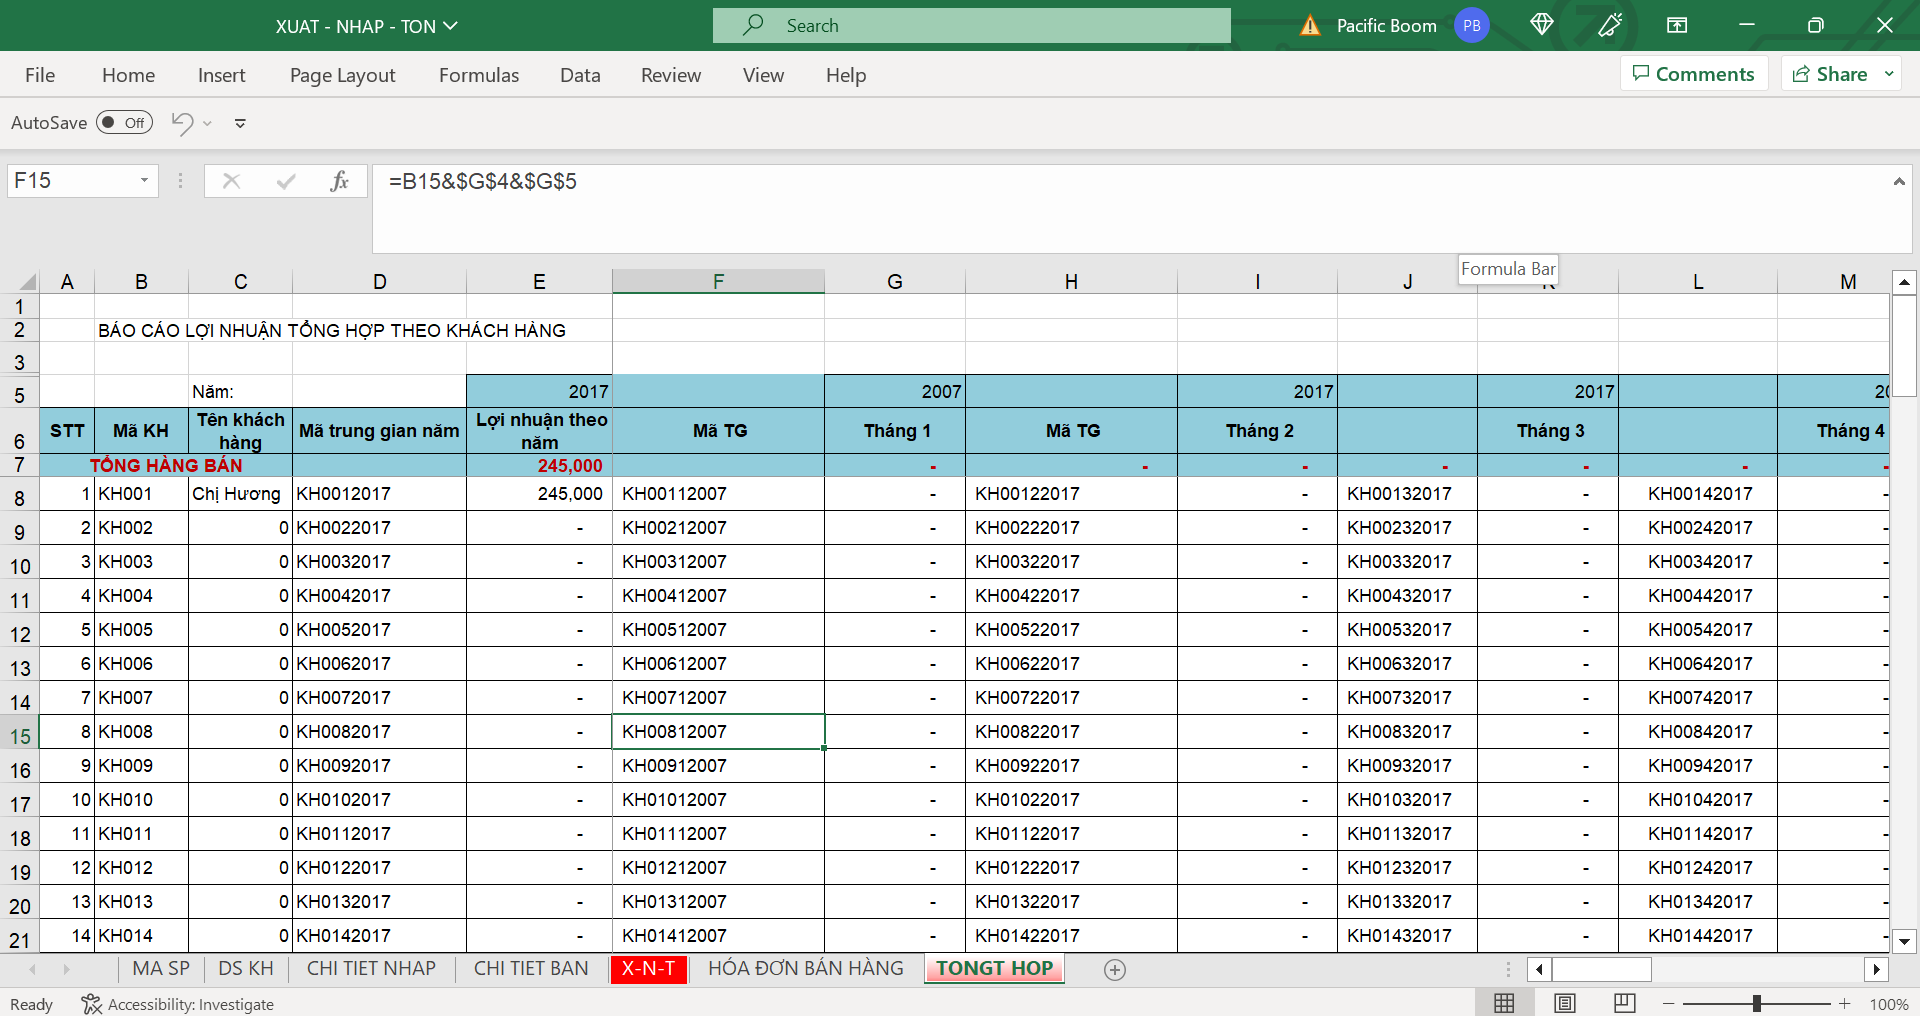This screenshot has height=1016, width=1920.
Task: Switch to Page Layout view icon
Action: tap(1565, 1003)
